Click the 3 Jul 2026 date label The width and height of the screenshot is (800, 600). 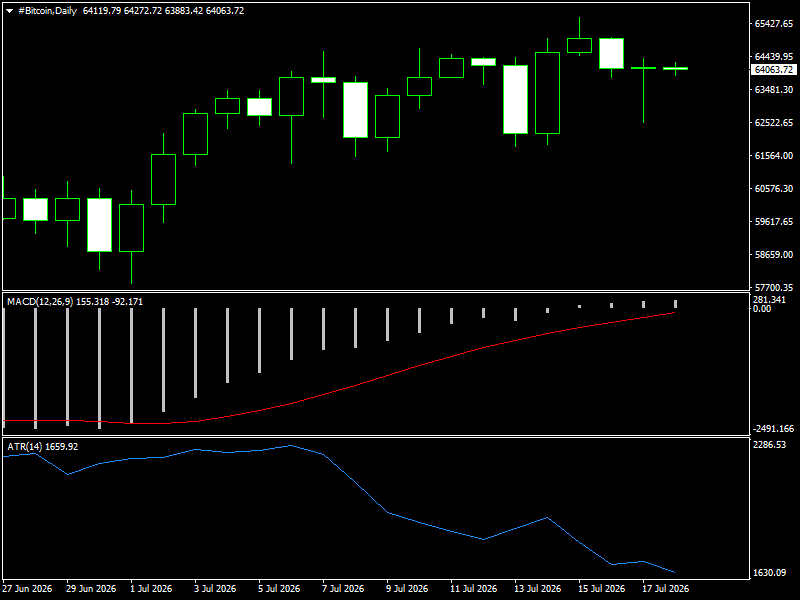[x=215, y=588]
